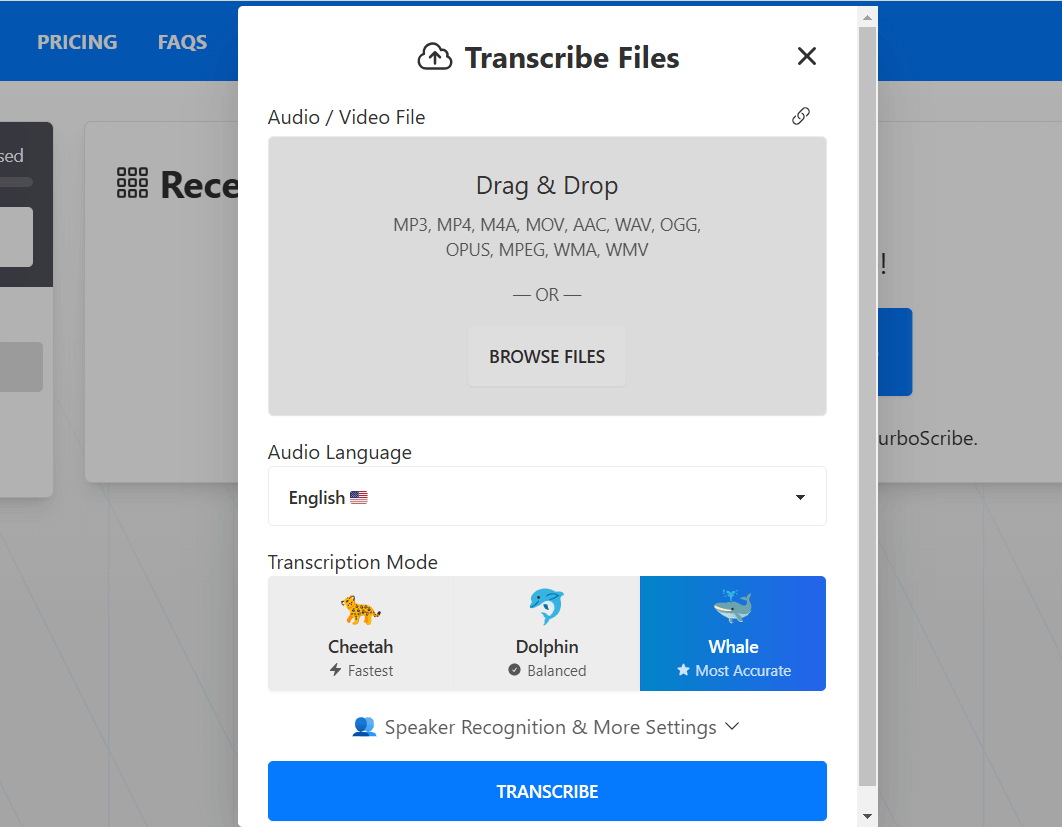Go to the FAQS navigation item
The width and height of the screenshot is (1062, 827).
tap(182, 42)
